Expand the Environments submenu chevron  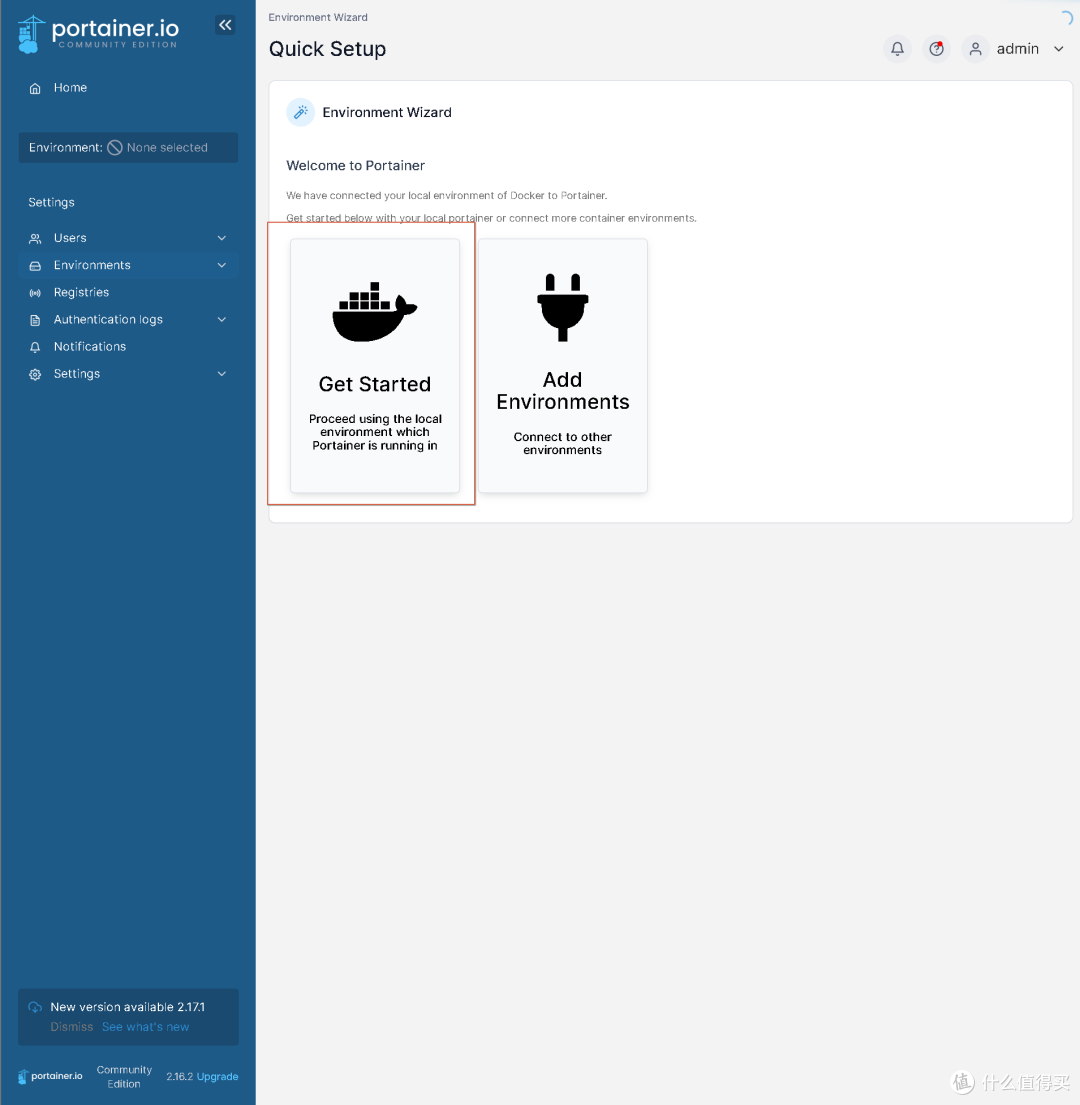pos(222,265)
